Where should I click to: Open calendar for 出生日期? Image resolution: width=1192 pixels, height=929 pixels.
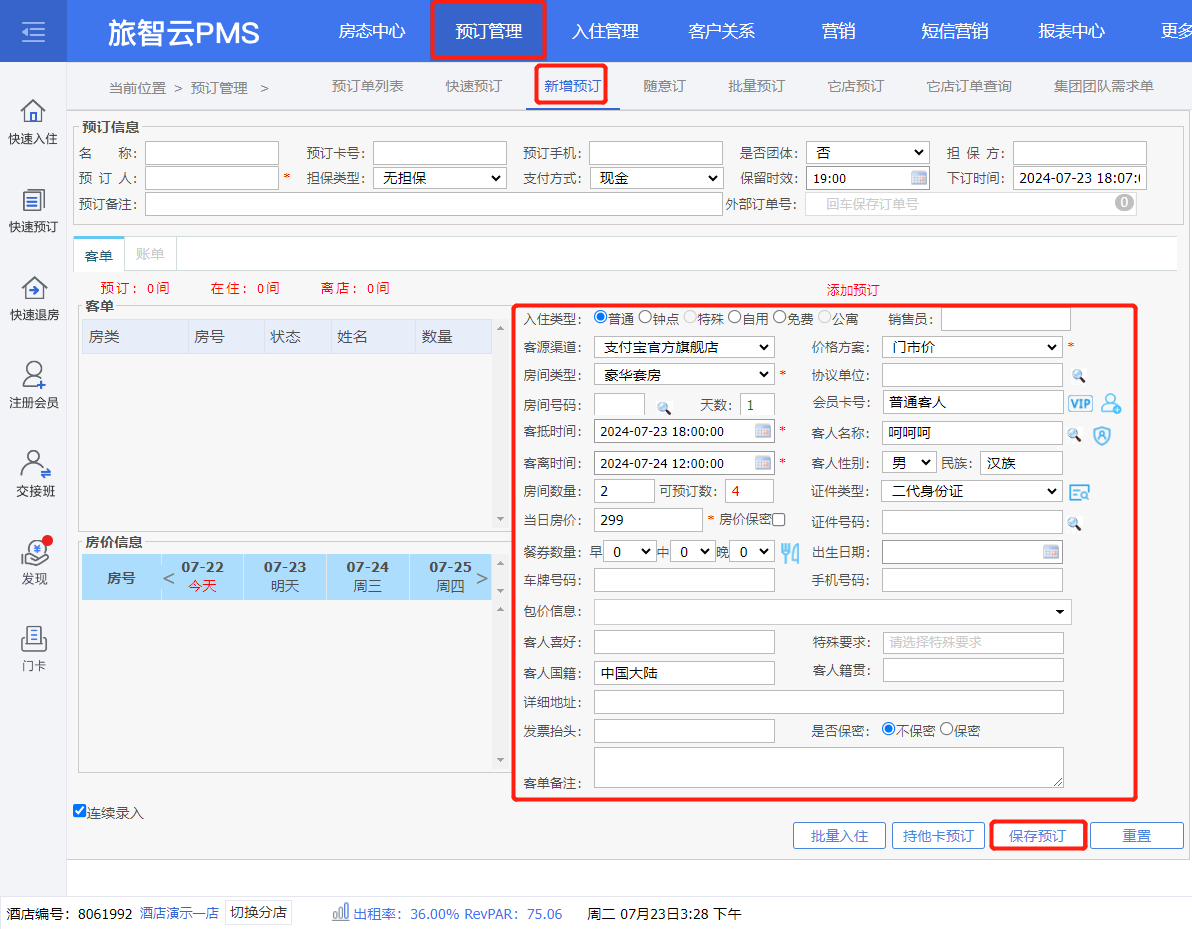[x=1051, y=552]
